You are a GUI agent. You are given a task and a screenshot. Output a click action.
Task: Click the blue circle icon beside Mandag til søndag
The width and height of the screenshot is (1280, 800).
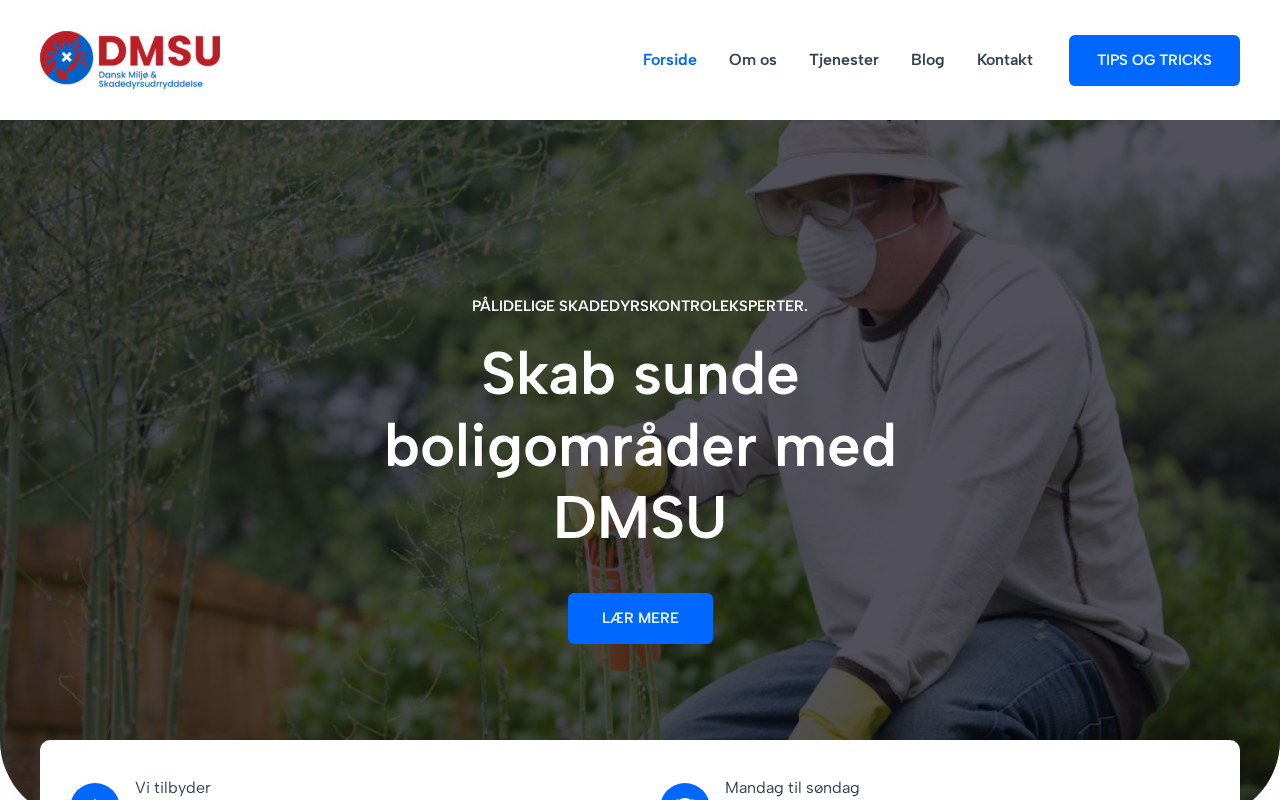[x=685, y=792]
